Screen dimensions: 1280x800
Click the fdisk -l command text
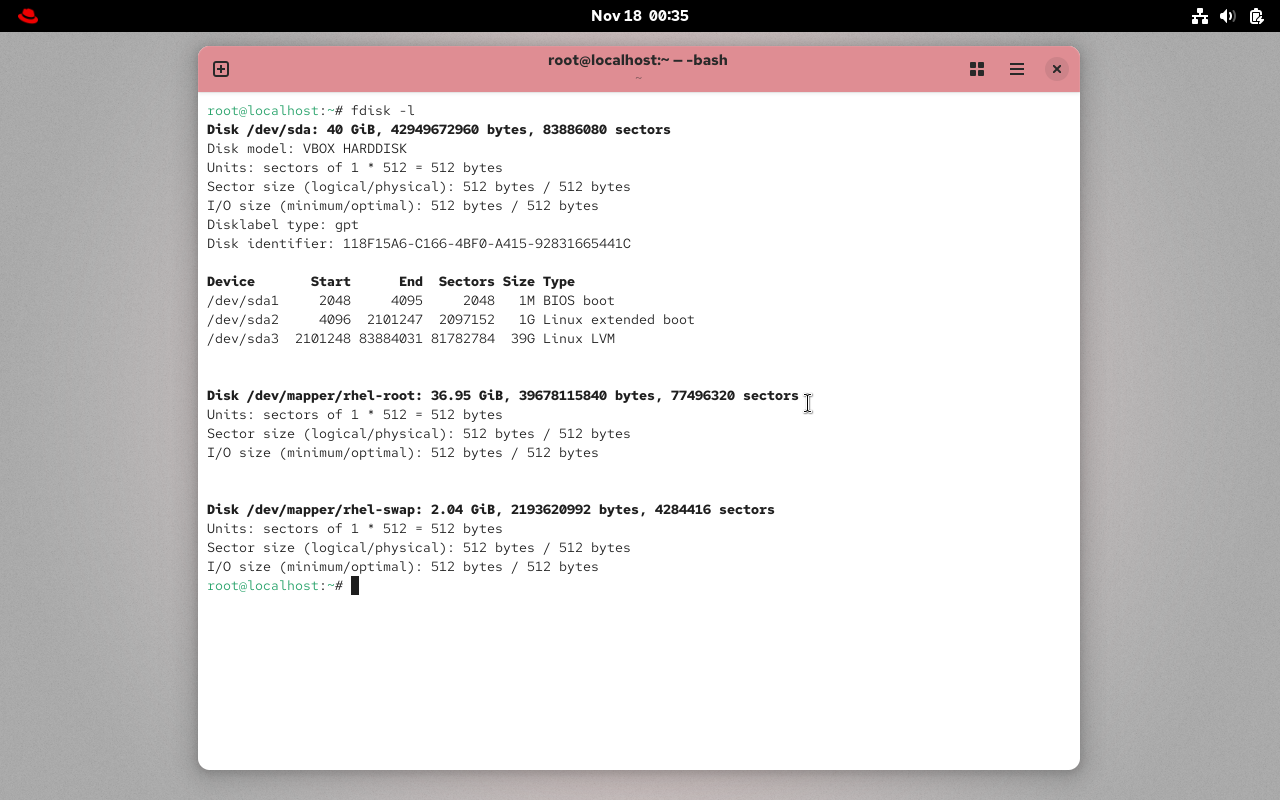[x=382, y=111]
